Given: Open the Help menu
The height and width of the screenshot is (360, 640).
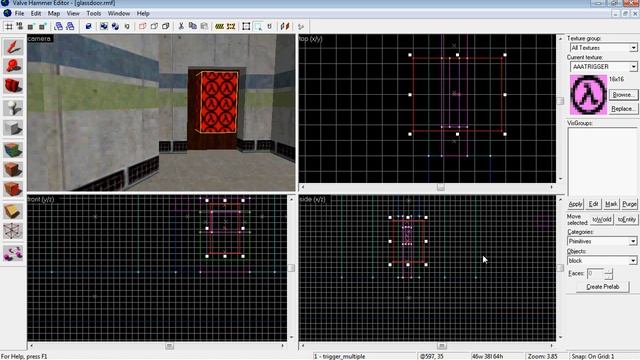Looking at the screenshot, I should click(143, 13).
